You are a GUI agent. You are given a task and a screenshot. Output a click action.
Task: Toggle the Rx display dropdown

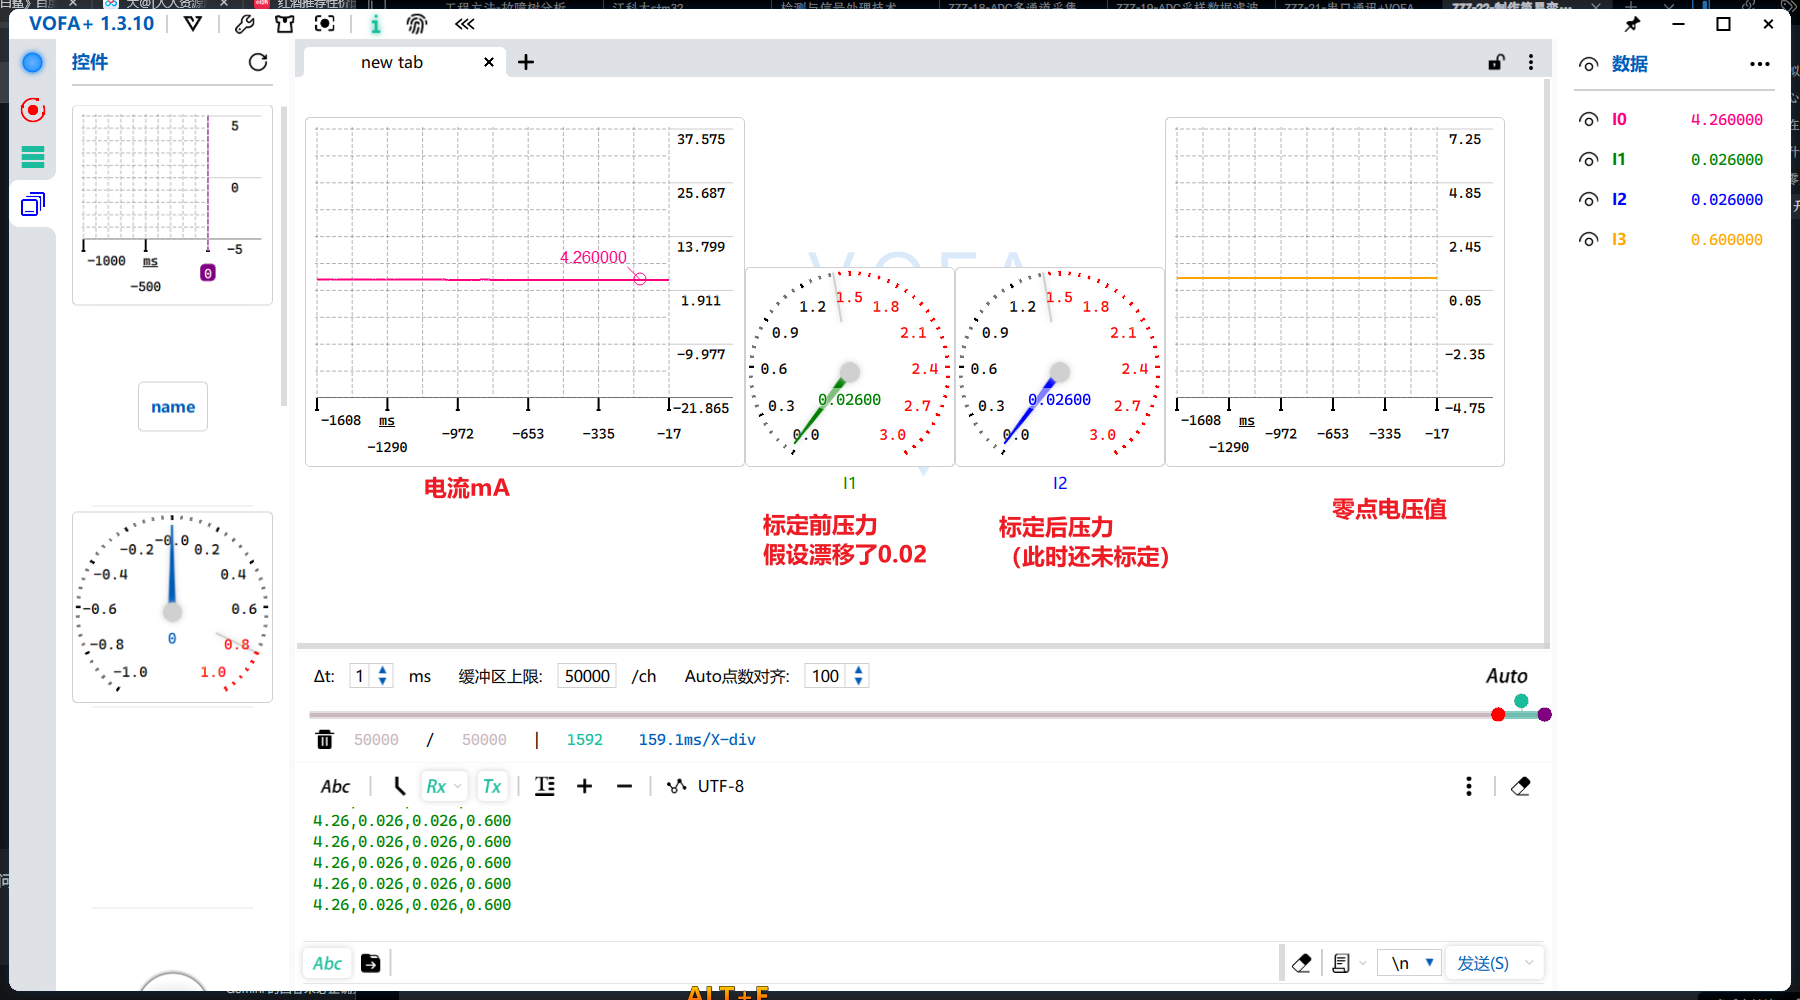pos(443,787)
